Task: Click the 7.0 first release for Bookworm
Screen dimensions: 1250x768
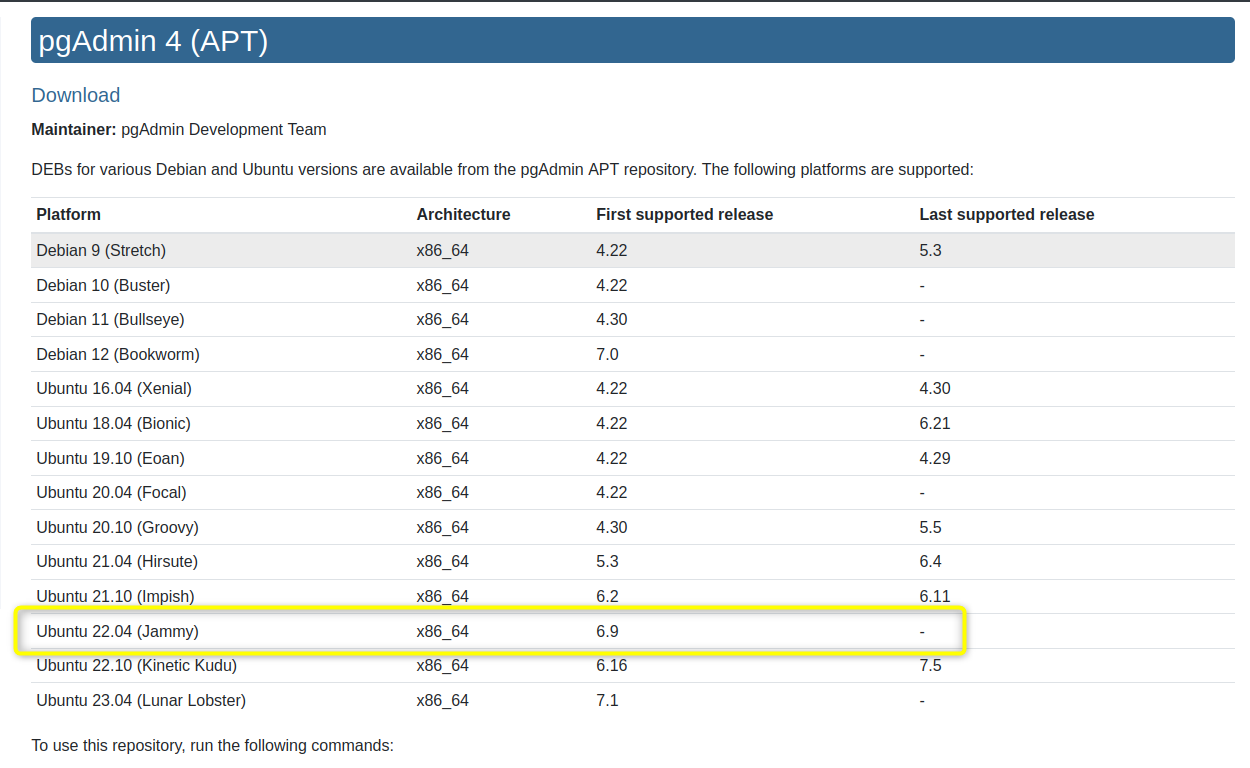Action: [x=607, y=354]
